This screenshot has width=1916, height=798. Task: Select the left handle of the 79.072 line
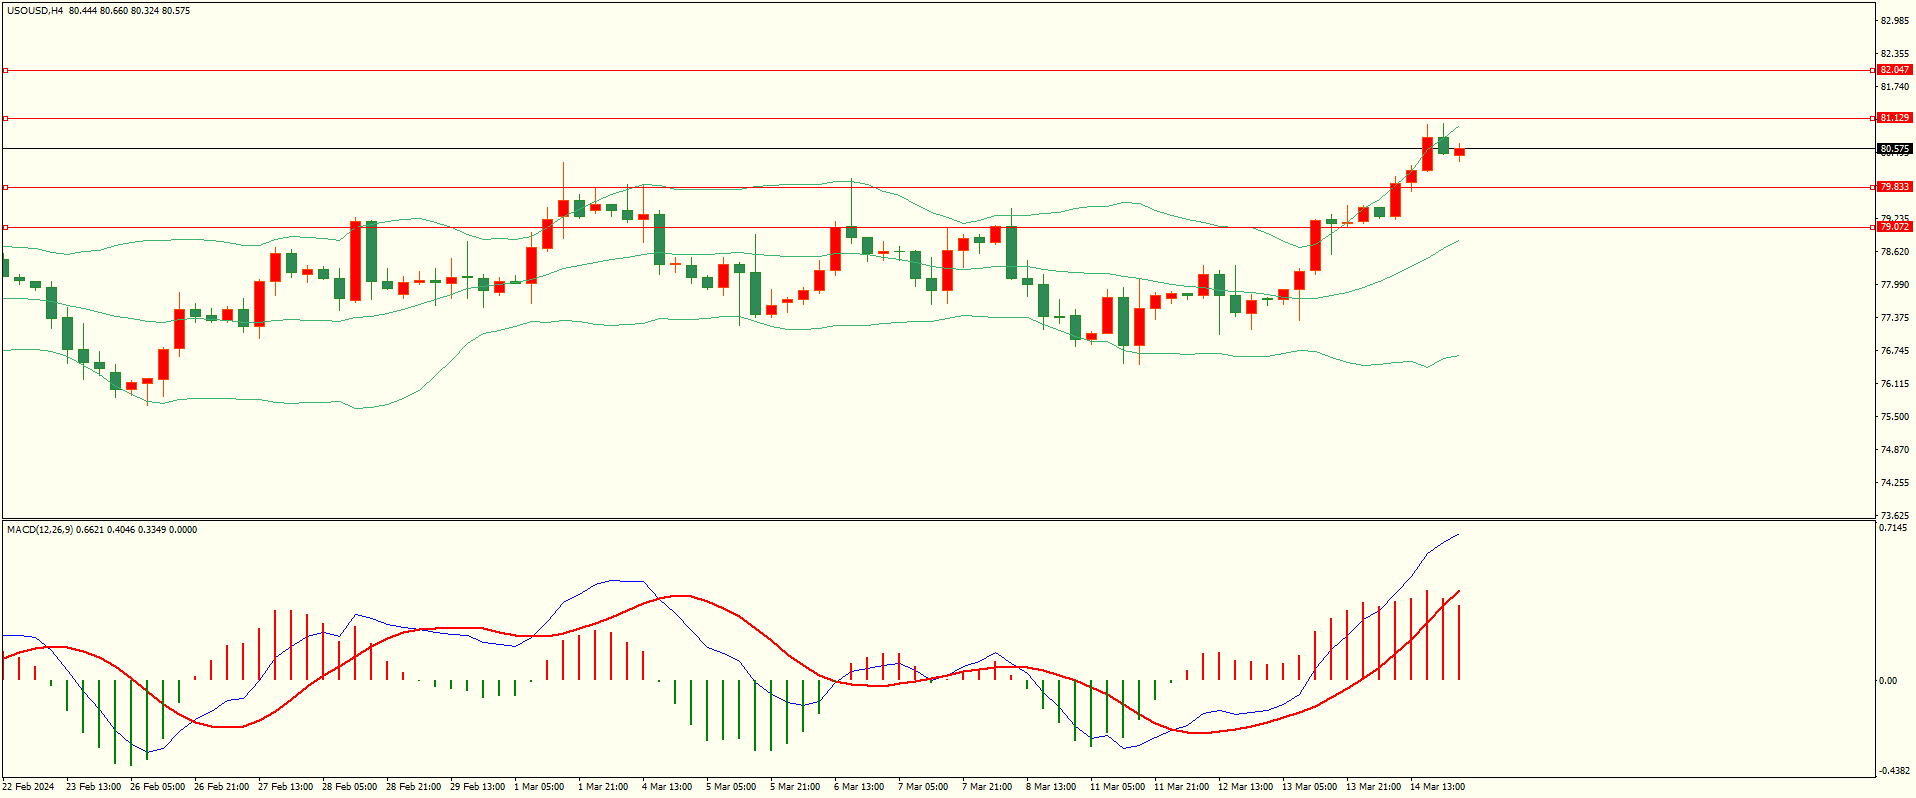(5, 227)
